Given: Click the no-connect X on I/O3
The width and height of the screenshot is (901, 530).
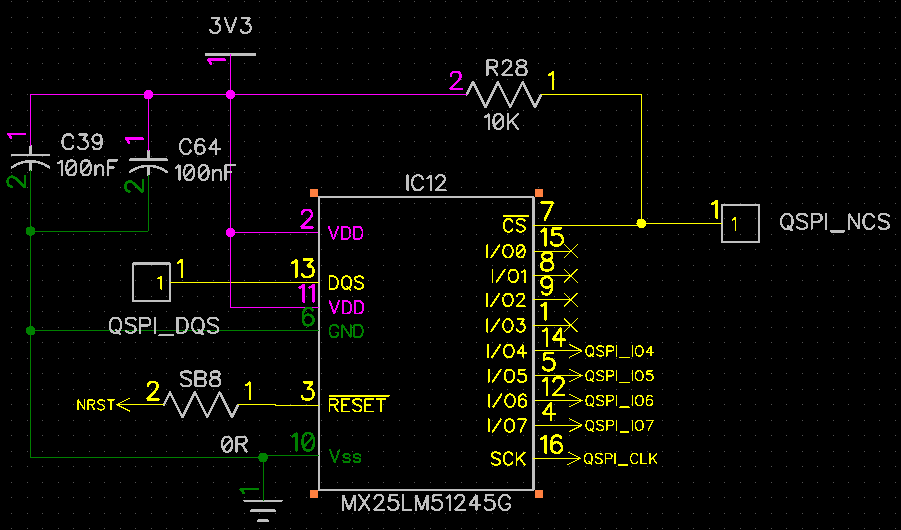Looking at the screenshot, I should click(x=571, y=325).
